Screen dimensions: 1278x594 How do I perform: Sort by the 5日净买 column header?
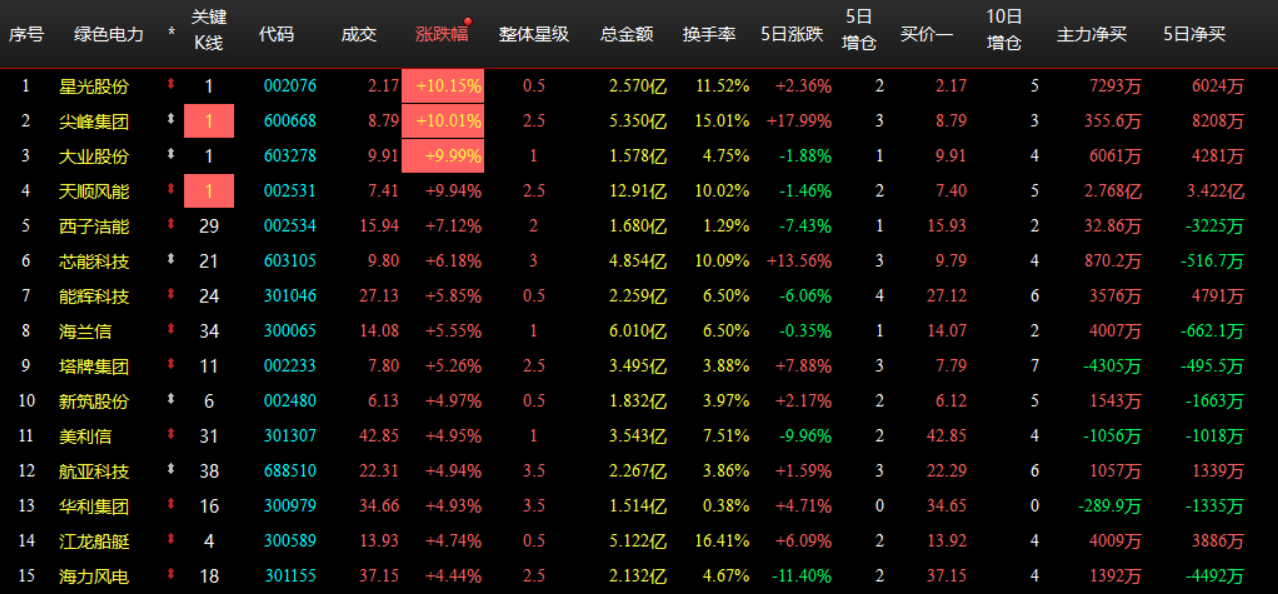click(1195, 34)
